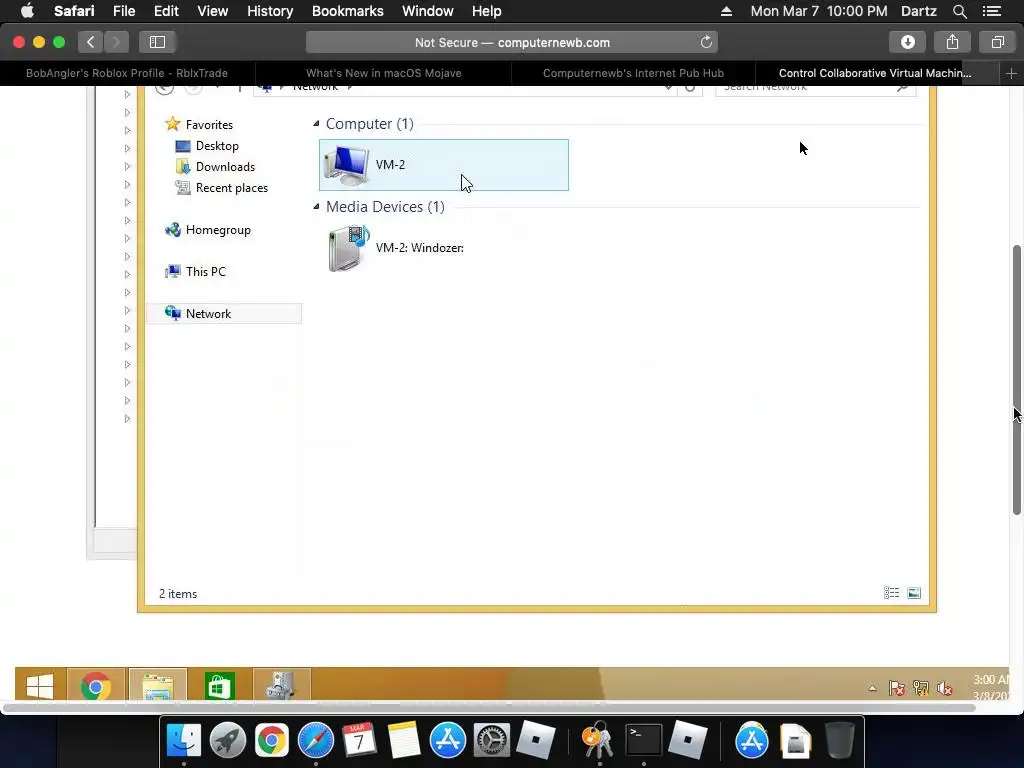Open the History menu
The width and height of the screenshot is (1024, 768).
270,11
